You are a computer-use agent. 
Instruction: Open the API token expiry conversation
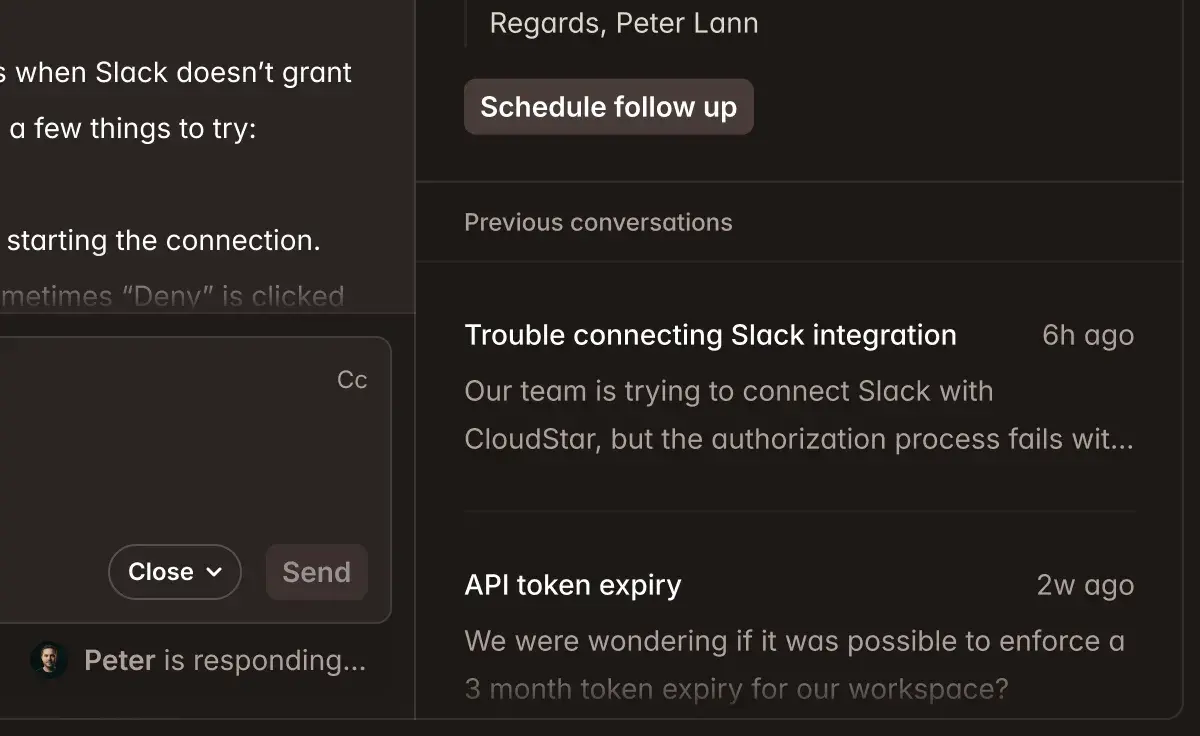tap(572, 585)
